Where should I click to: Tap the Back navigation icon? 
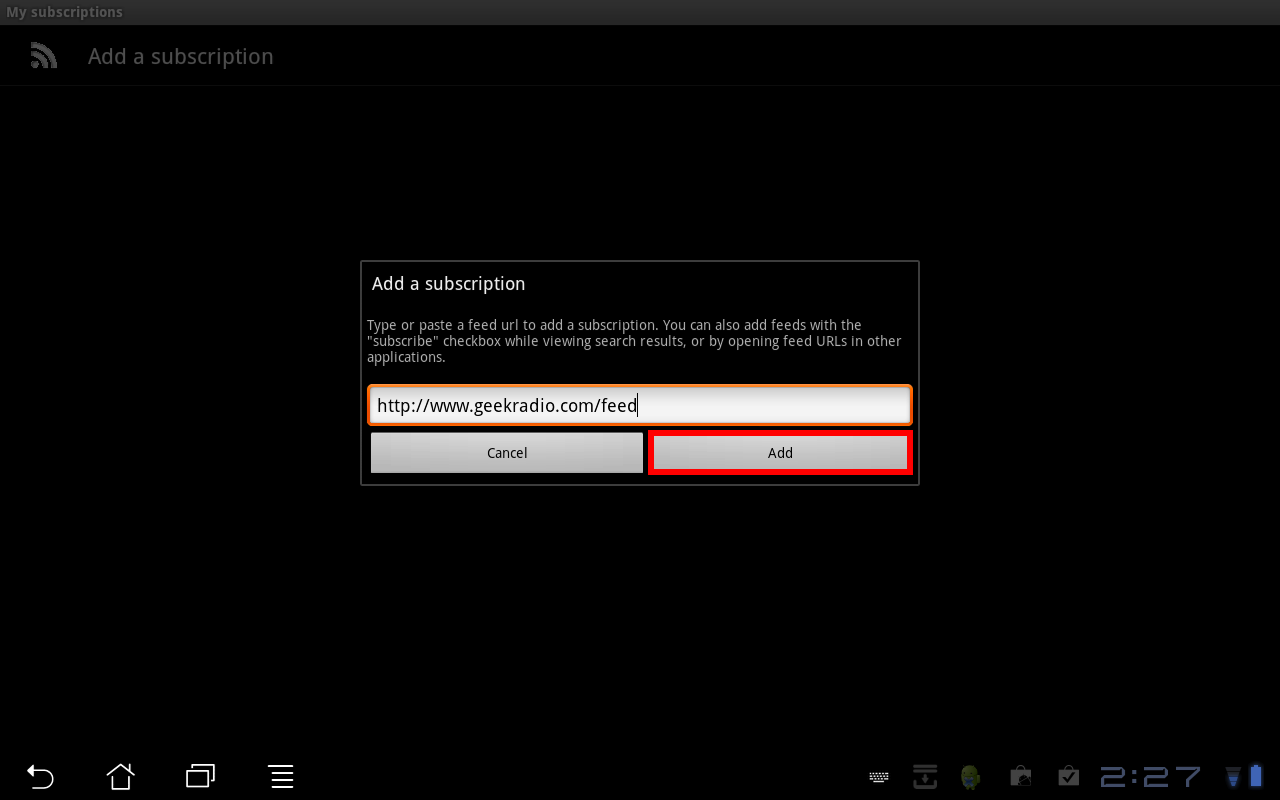(40, 776)
